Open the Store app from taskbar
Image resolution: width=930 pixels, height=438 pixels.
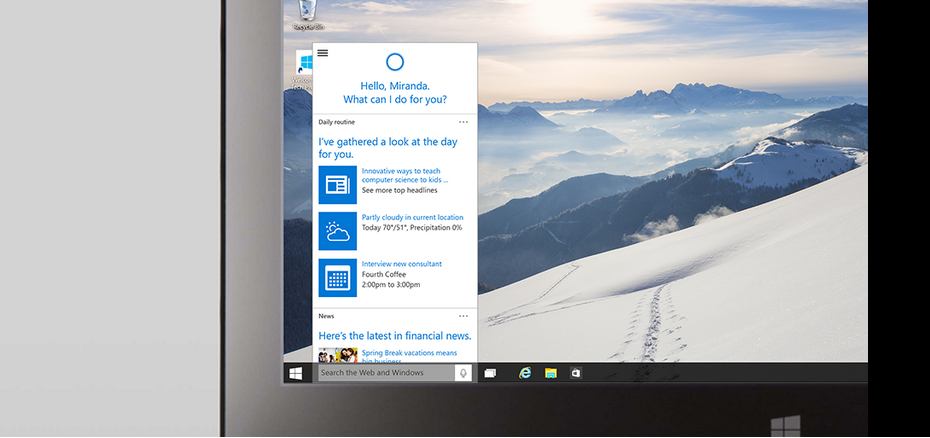[576, 373]
